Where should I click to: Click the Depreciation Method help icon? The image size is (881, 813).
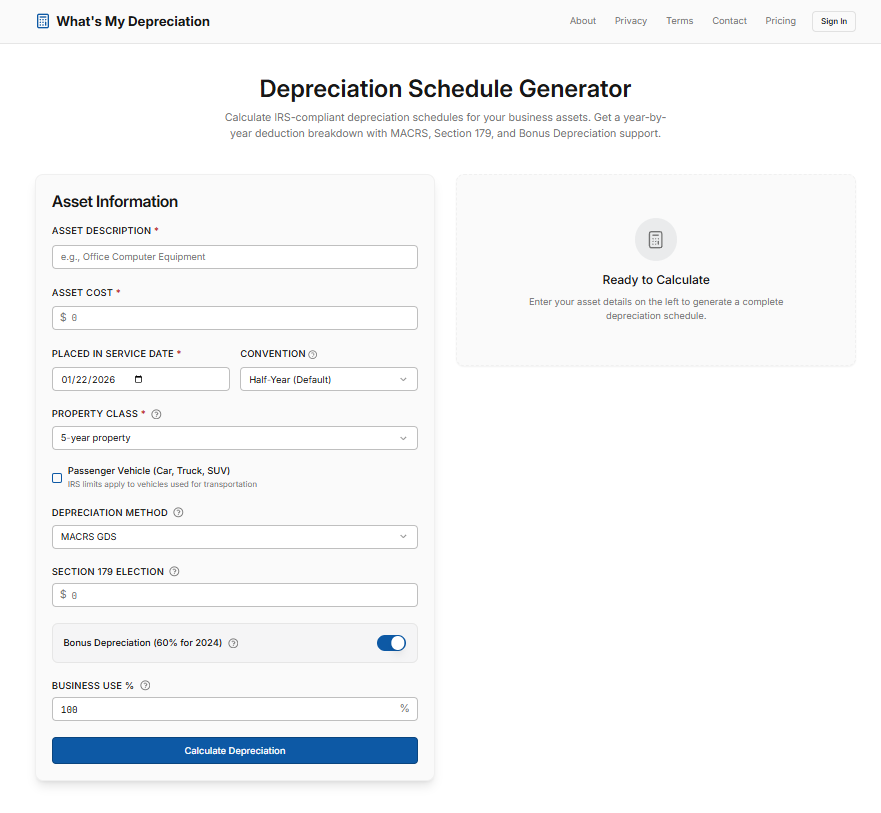(x=177, y=512)
